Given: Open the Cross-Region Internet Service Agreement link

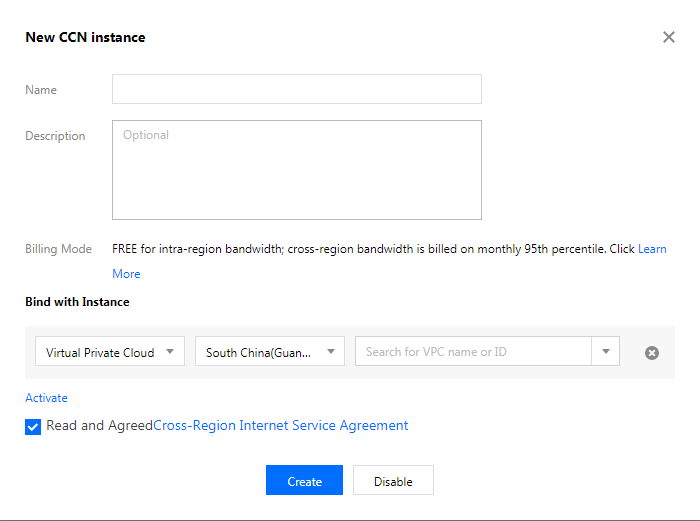Looking at the screenshot, I should [x=280, y=425].
